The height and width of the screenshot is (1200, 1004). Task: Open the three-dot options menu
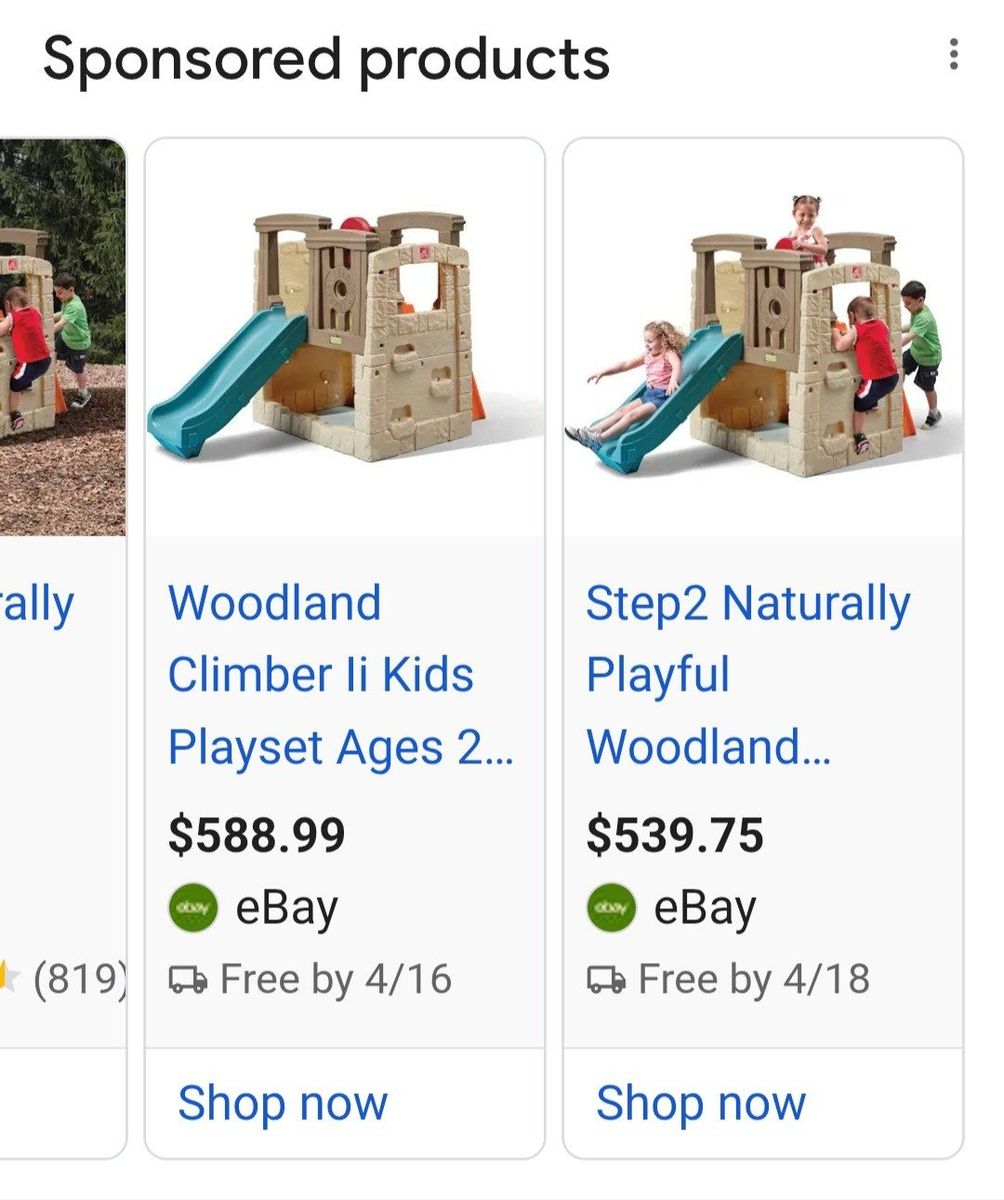953,55
